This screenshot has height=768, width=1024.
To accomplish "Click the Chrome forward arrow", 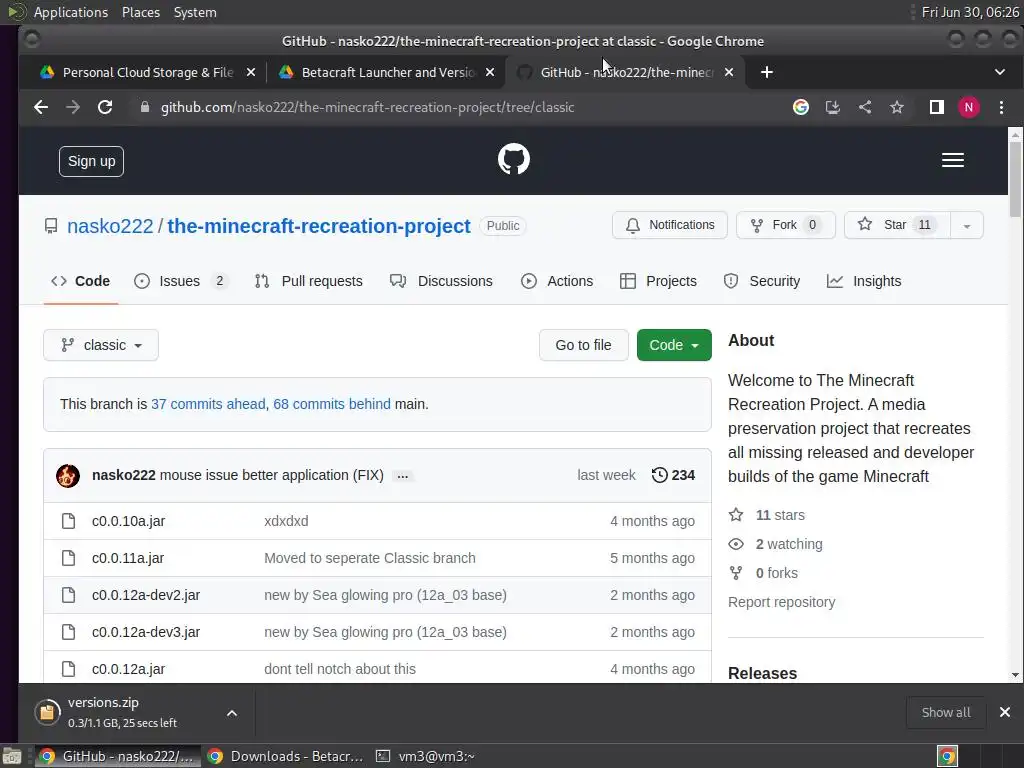I will pyautogui.click(x=72, y=107).
